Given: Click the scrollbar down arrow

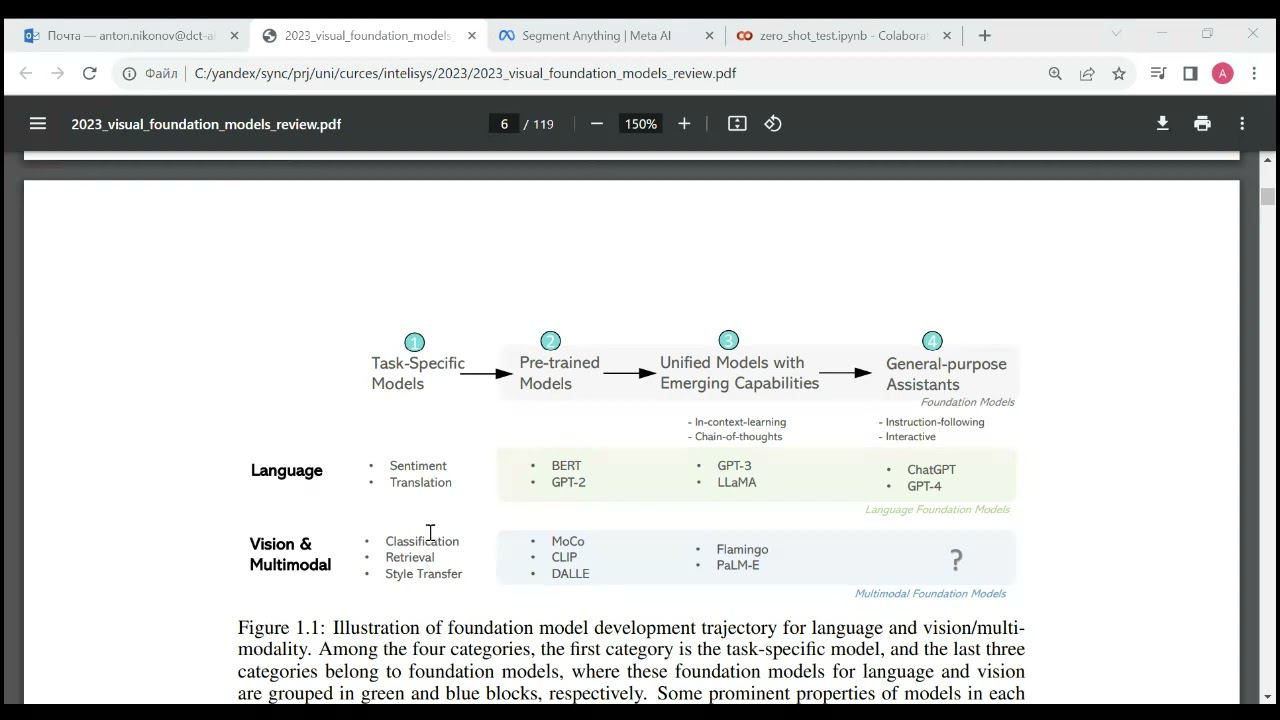Looking at the screenshot, I should [1268, 696].
